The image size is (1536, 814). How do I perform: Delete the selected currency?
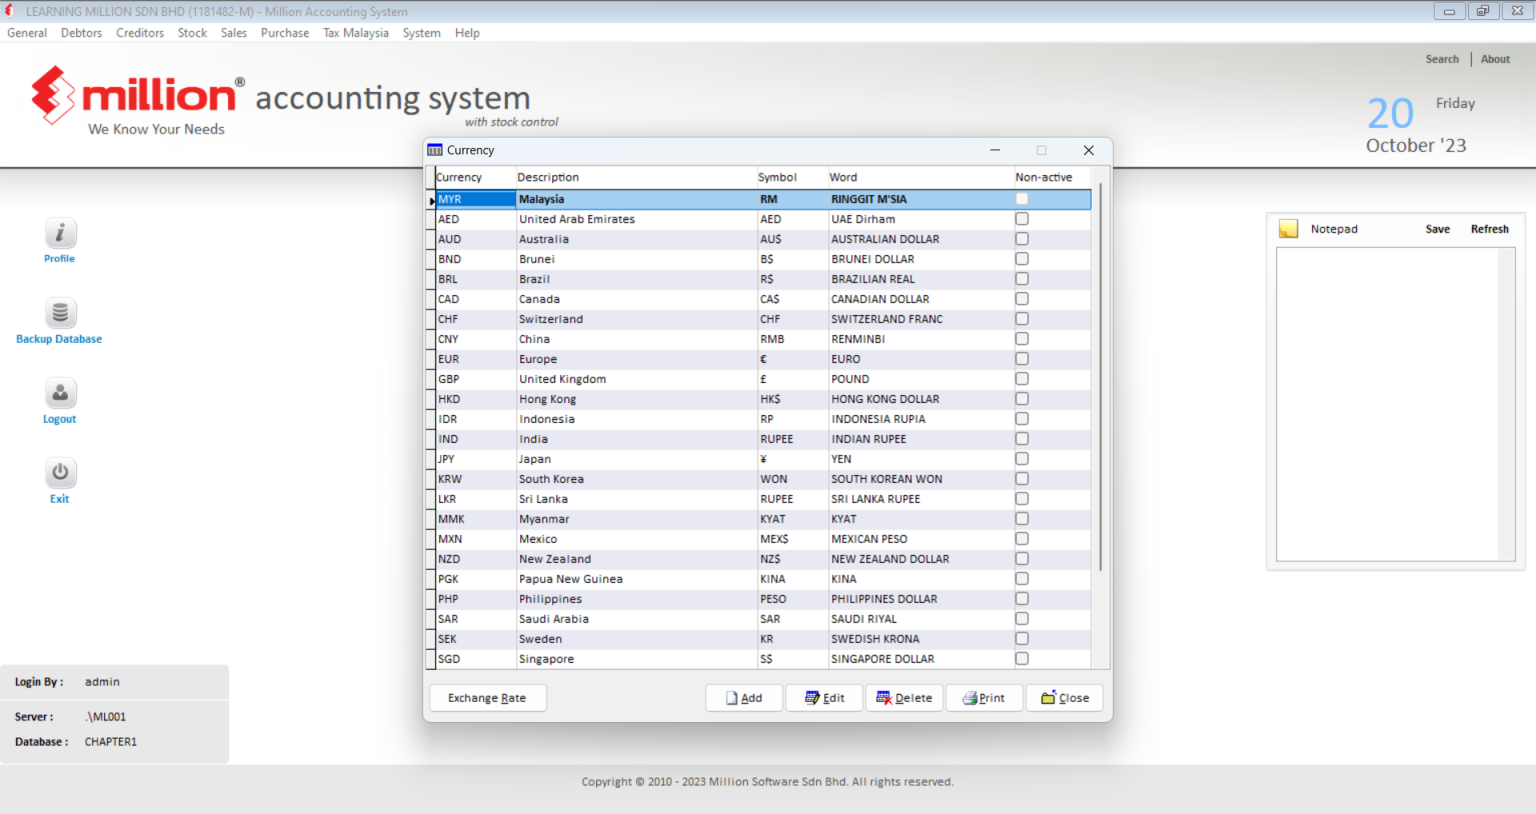904,698
